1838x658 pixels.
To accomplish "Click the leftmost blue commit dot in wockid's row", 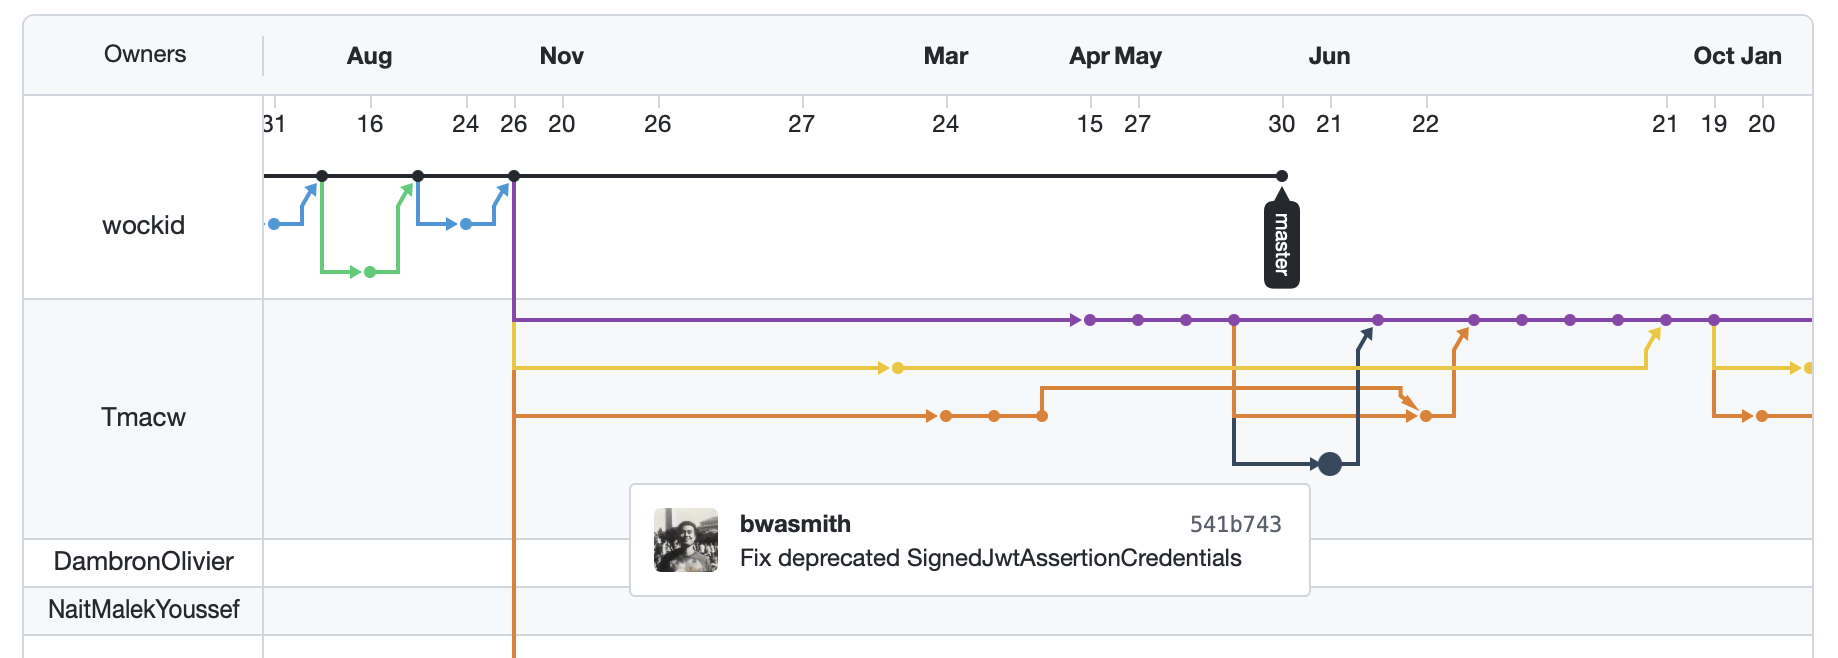I will click(274, 224).
